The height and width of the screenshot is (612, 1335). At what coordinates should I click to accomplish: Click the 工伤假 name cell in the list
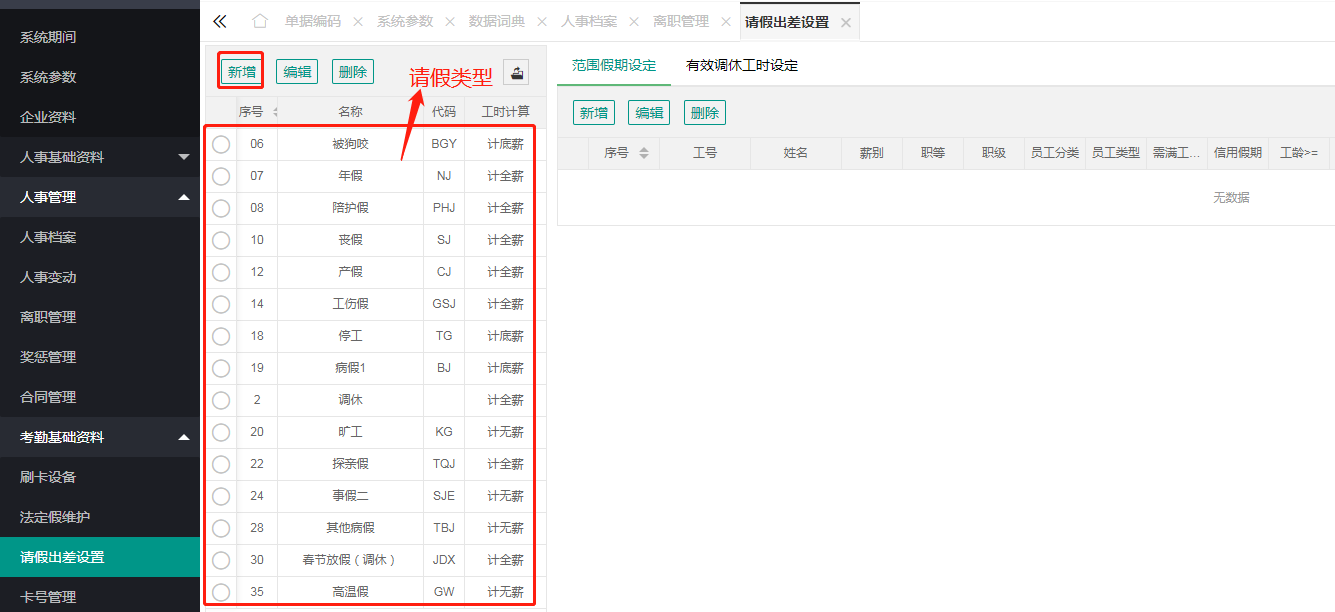point(350,304)
